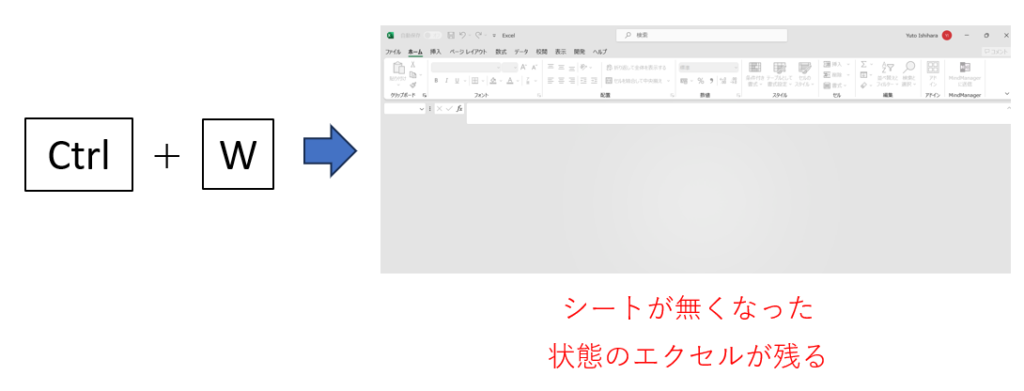Toggle Italic formatting

pyautogui.click(x=446, y=81)
